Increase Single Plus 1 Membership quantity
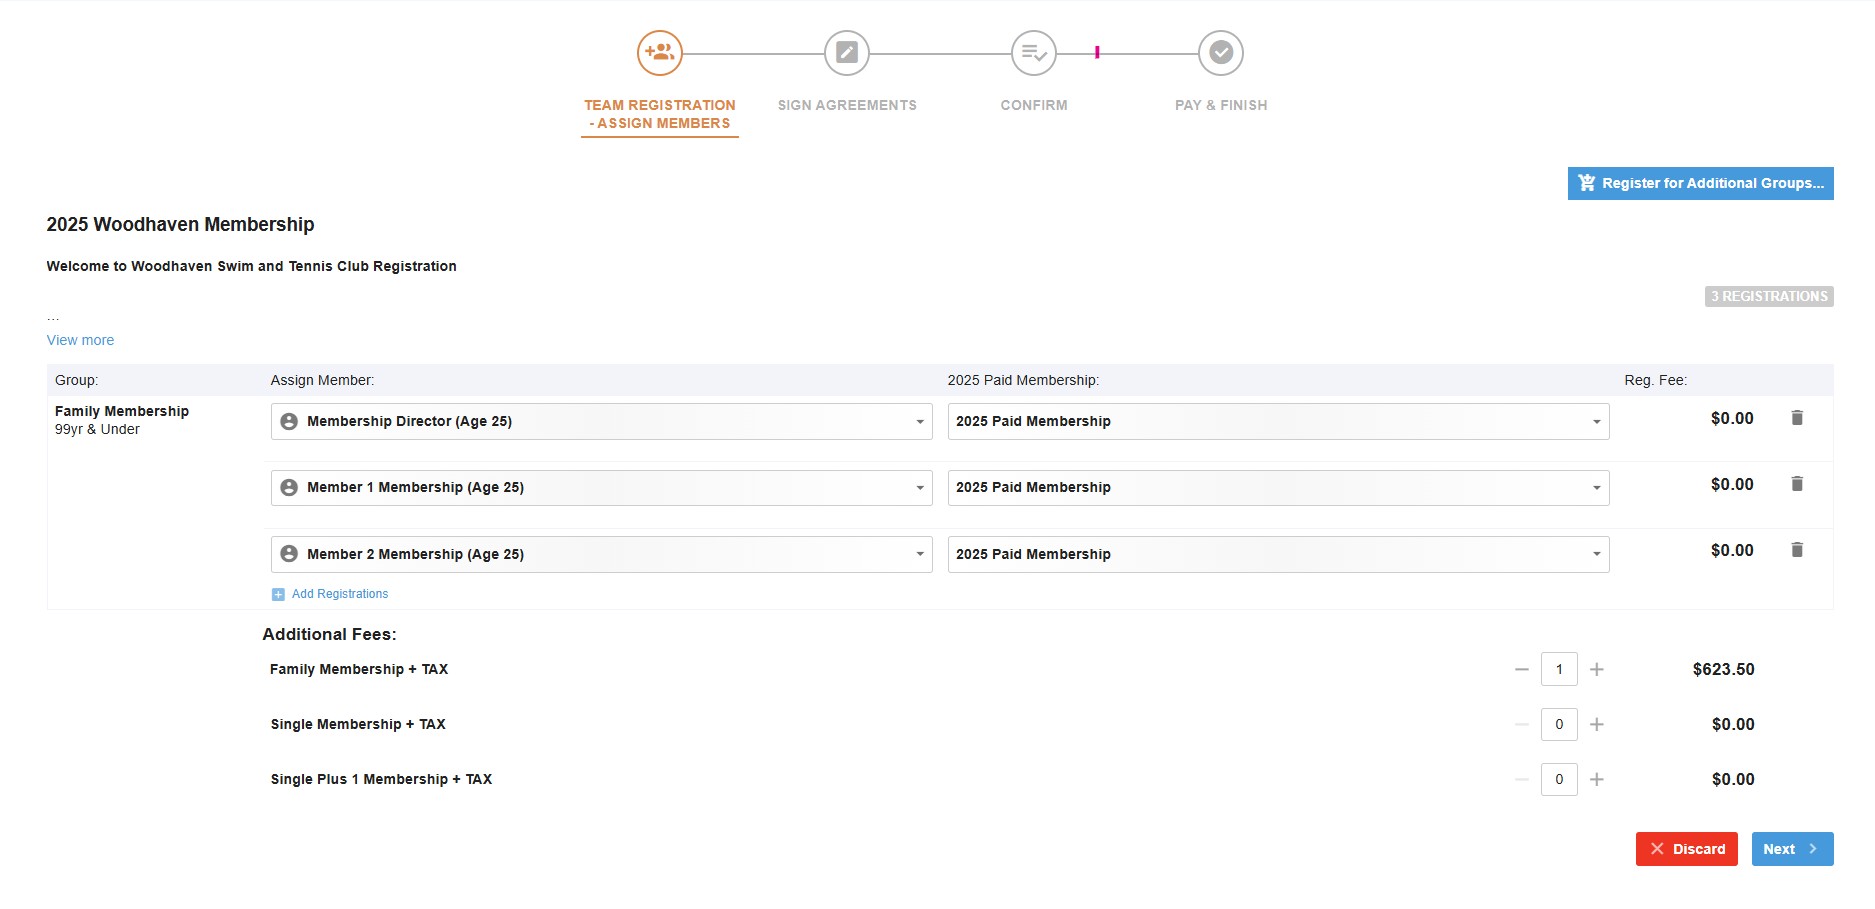The height and width of the screenshot is (909, 1875). click(1596, 780)
